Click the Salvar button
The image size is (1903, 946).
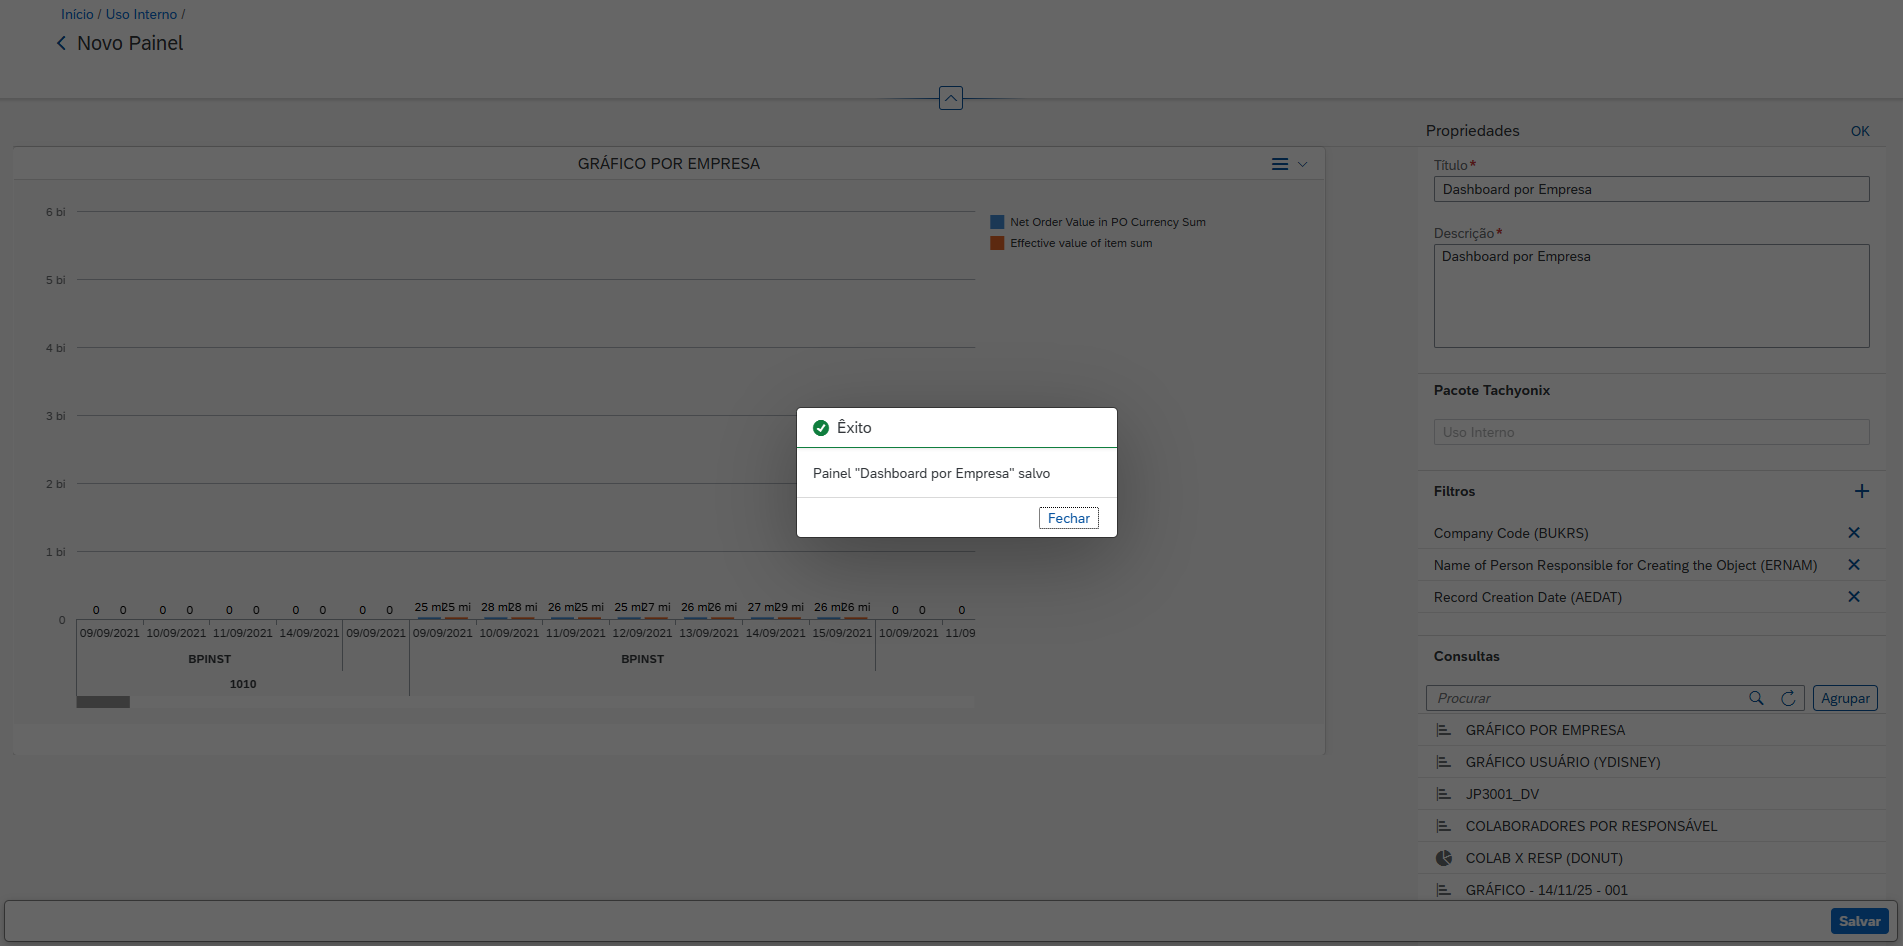point(1859,921)
